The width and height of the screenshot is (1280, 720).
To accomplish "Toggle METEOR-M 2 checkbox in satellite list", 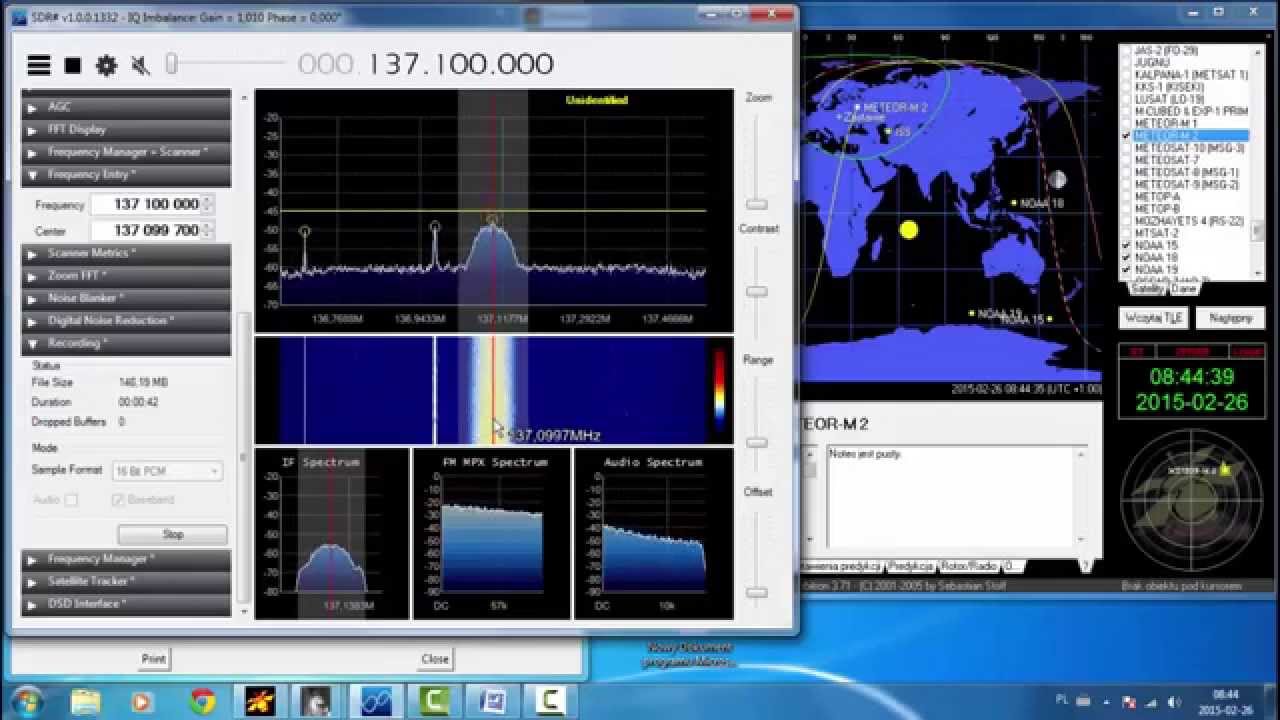I will (1127, 135).
